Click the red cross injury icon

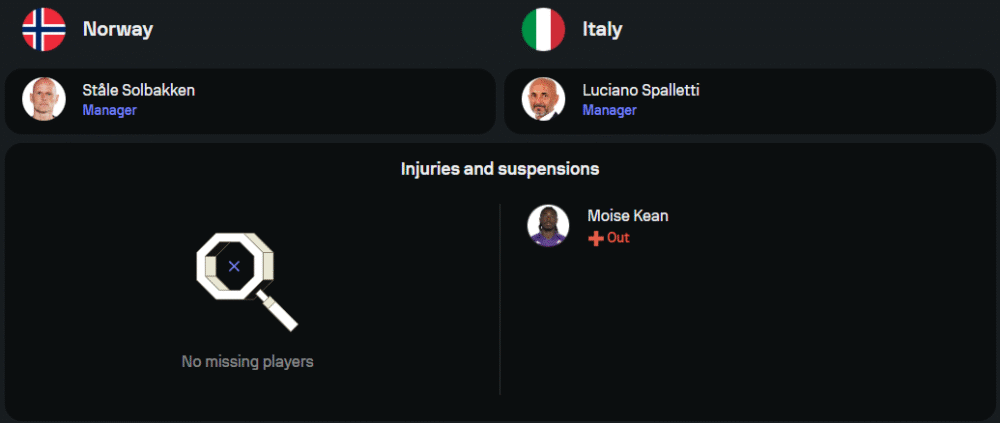[x=595, y=239]
